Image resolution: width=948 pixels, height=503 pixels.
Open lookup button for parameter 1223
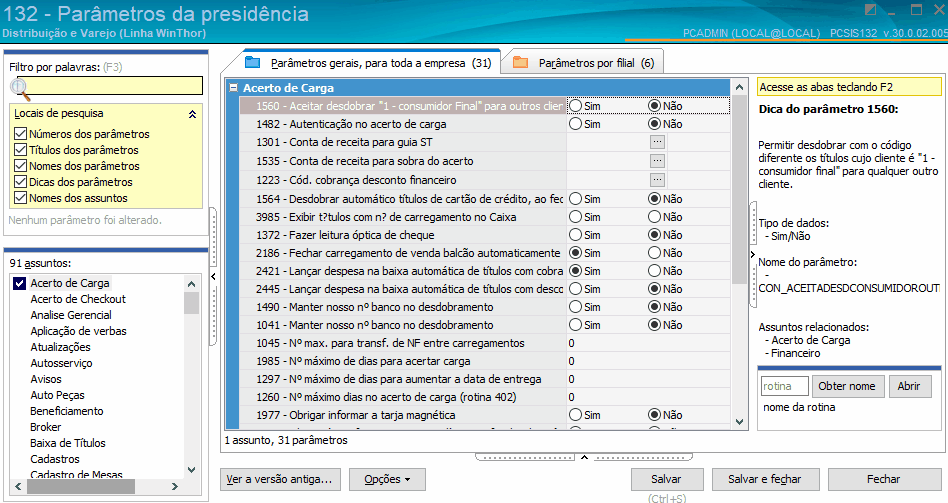pyautogui.click(x=657, y=180)
